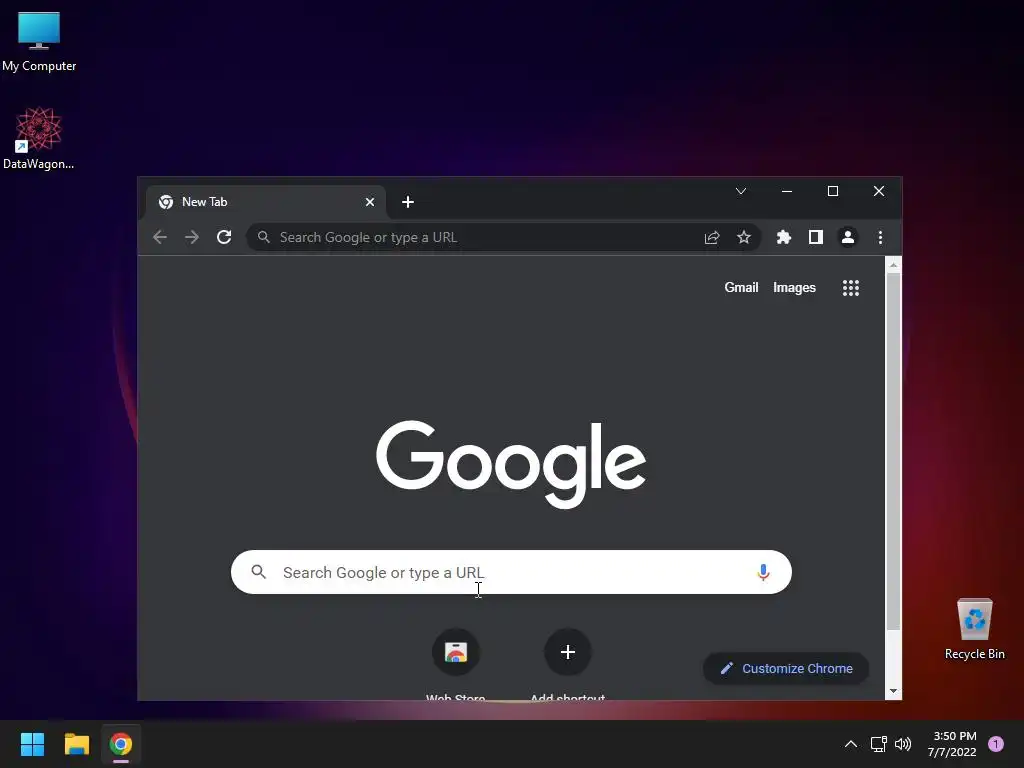Open a new tab with plus button
Screen dimensions: 1024x768
click(408, 202)
